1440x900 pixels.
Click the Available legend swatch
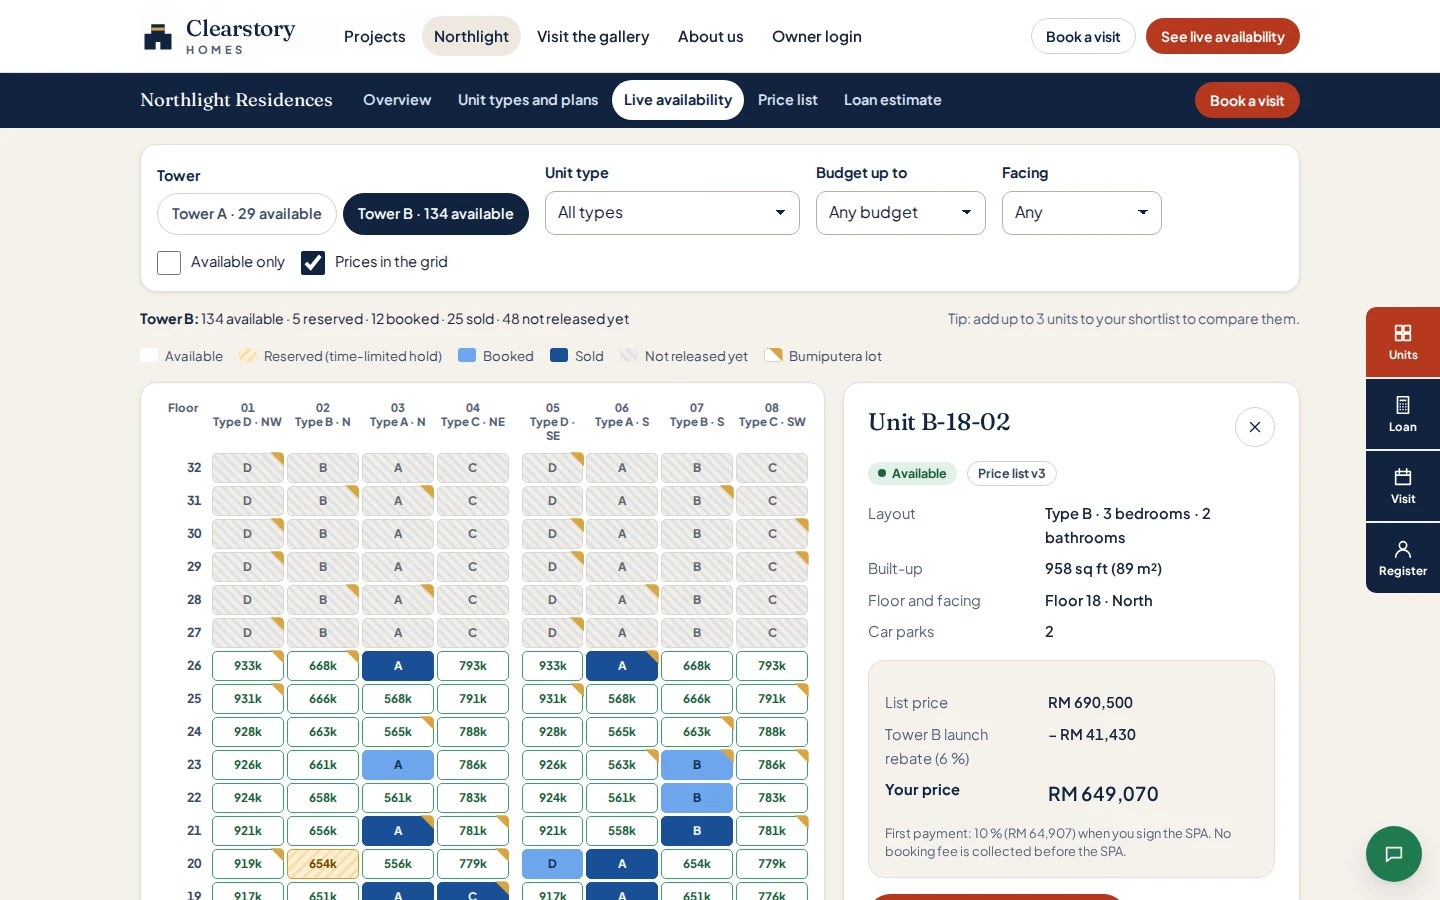coord(149,355)
